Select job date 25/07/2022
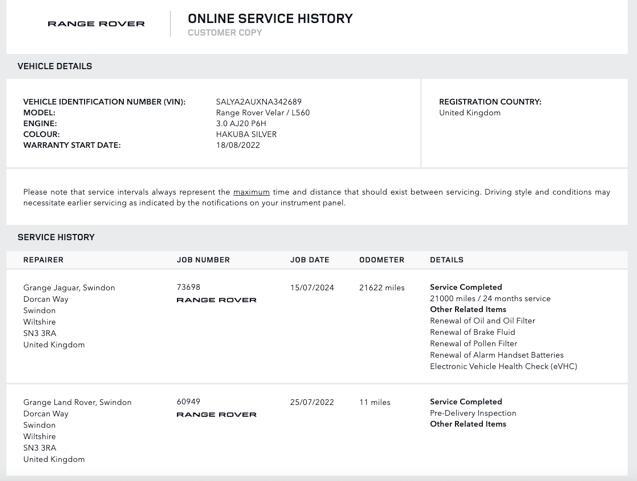This screenshot has width=637, height=481. [312, 402]
